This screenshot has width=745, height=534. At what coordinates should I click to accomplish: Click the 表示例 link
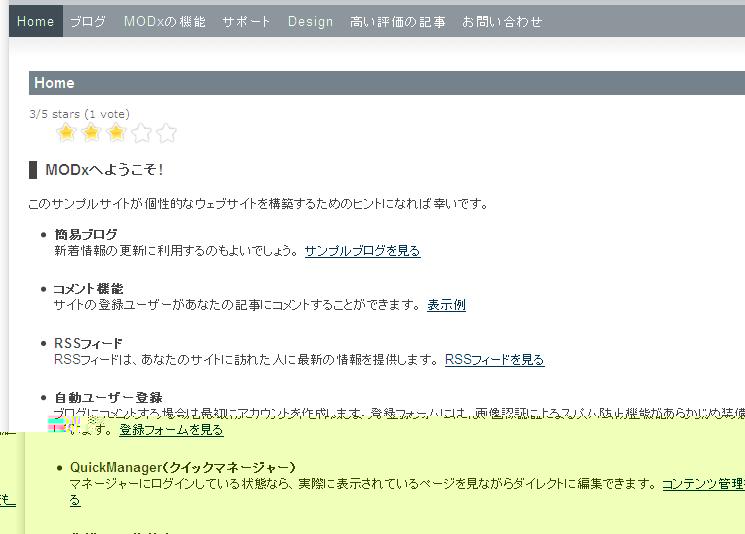pos(446,305)
